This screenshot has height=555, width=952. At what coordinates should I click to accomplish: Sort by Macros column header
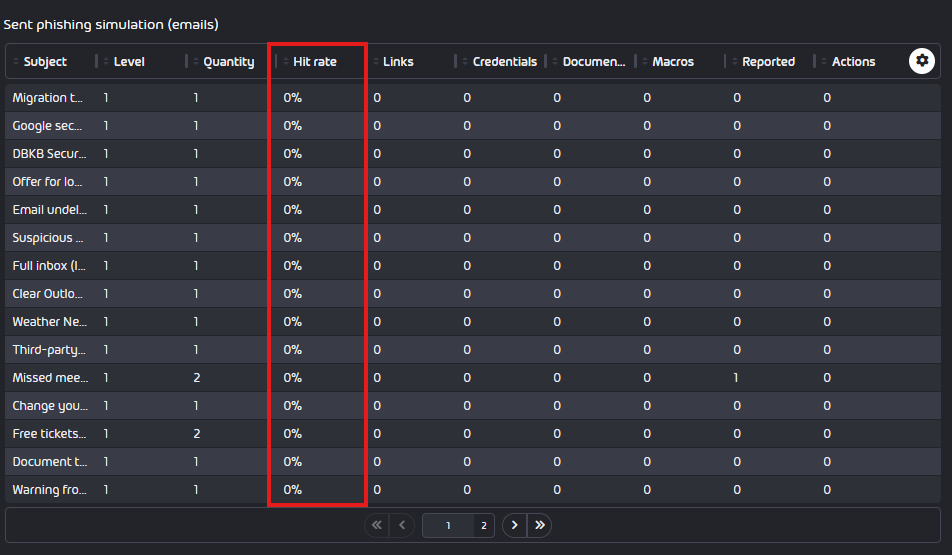tap(673, 61)
